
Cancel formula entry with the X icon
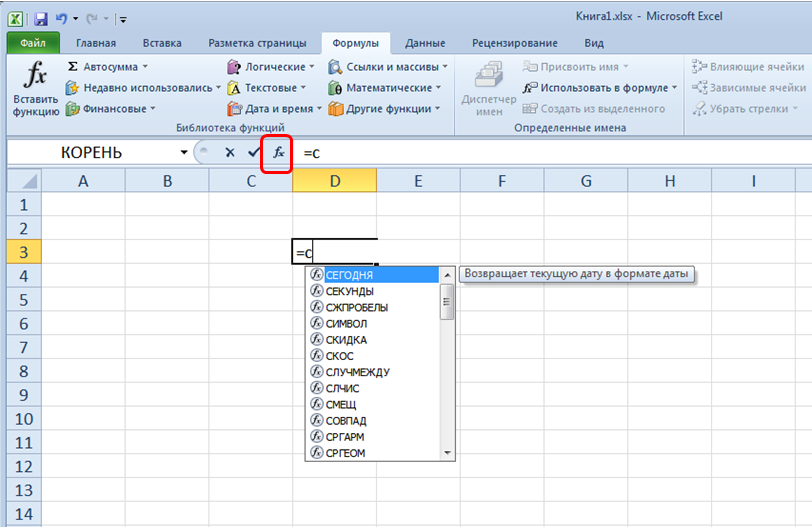[x=229, y=153]
